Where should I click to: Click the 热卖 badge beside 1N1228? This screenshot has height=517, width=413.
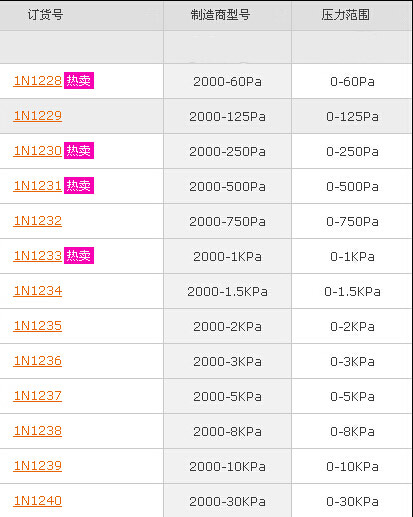pyautogui.click(x=79, y=80)
